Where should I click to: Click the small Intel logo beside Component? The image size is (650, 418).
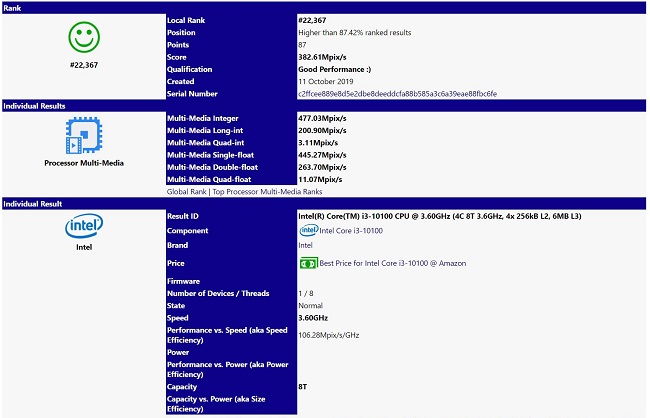(308, 230)
